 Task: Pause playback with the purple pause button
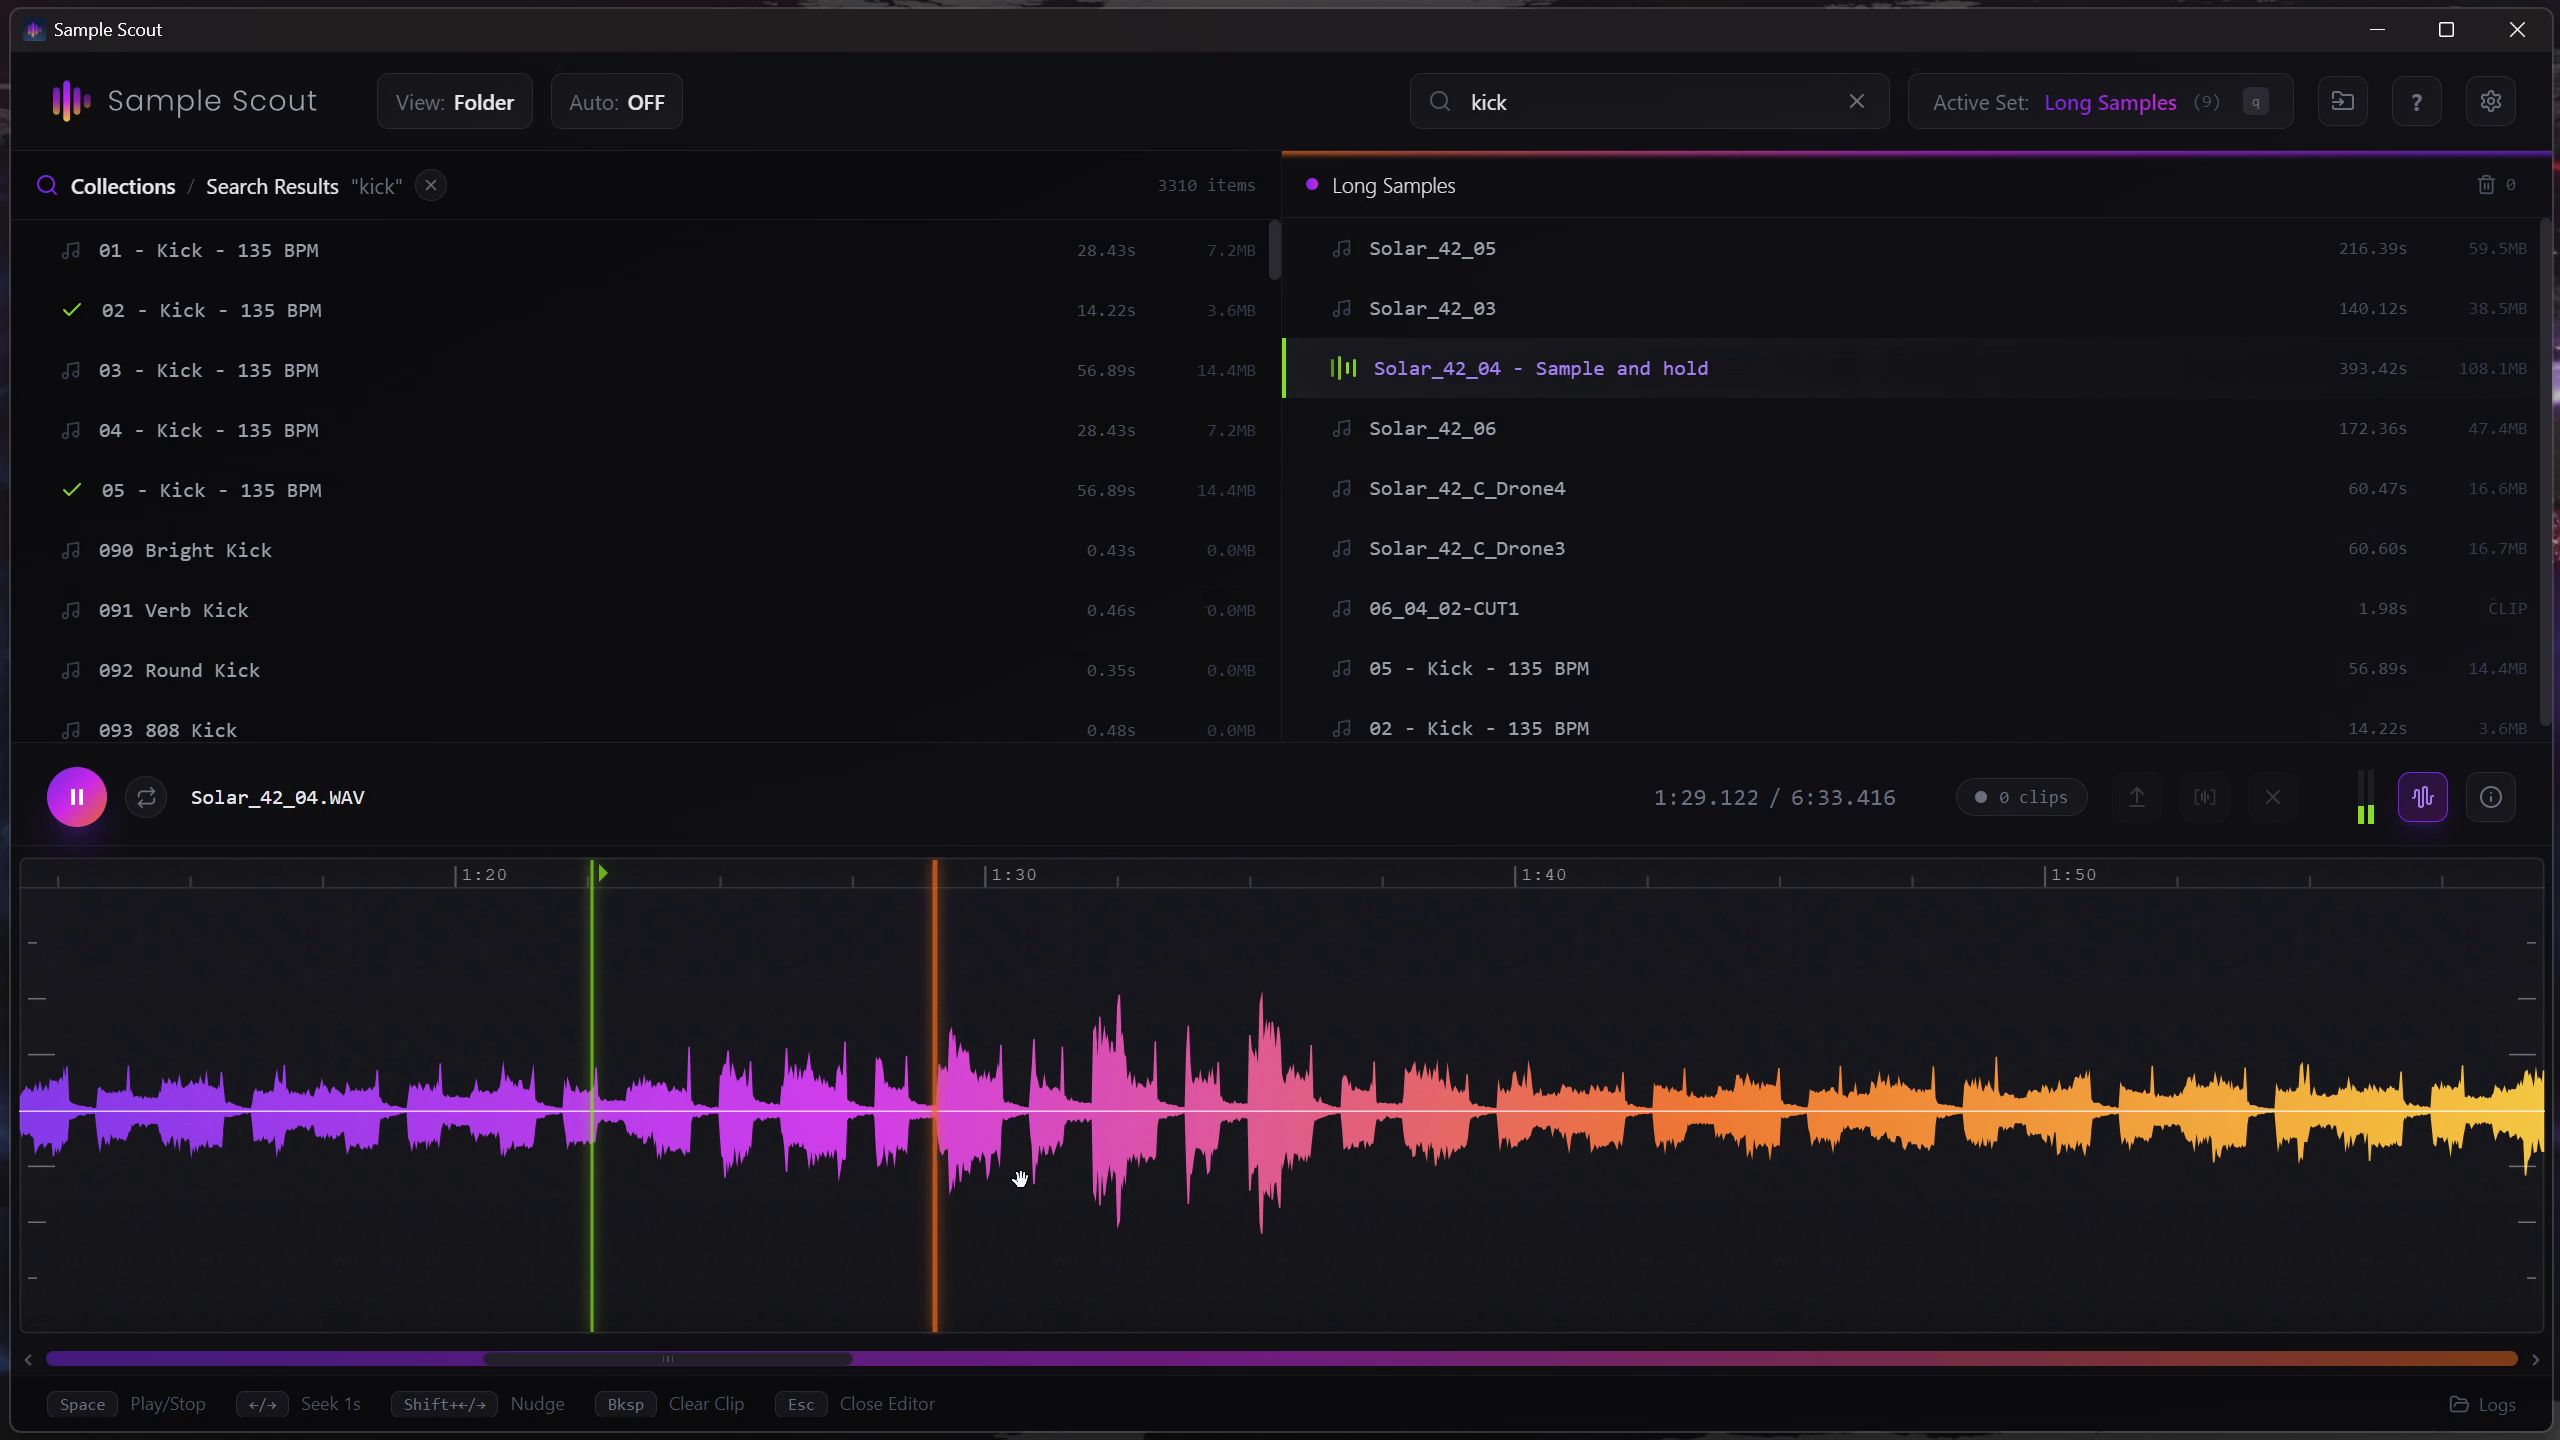tap(76, 797)
